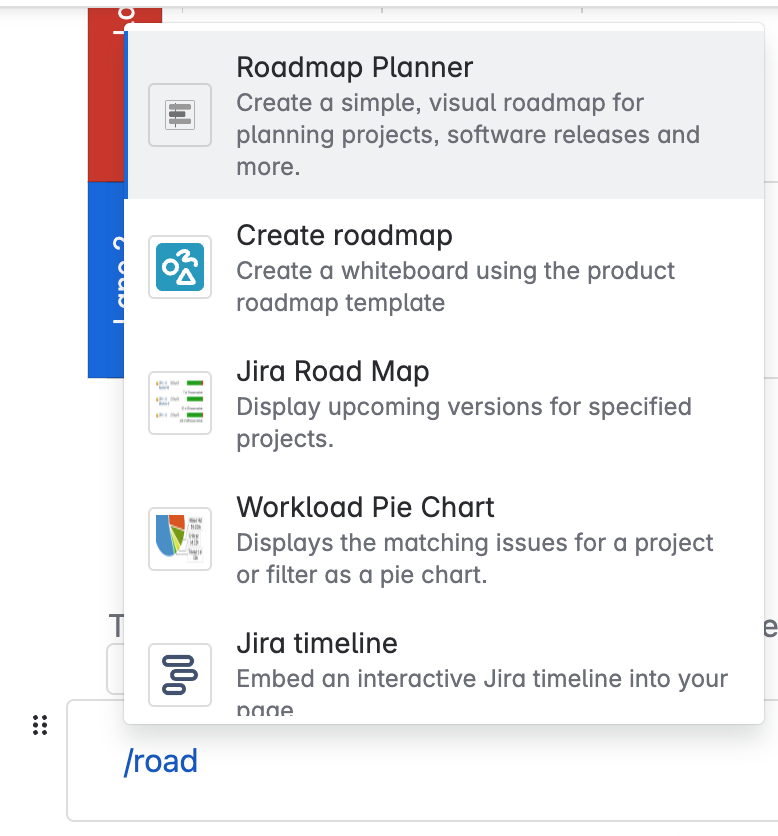The width and height of the screenshot is (778, 836).
Task: Choose the Create roadmap title
Action: pos(344,235)
